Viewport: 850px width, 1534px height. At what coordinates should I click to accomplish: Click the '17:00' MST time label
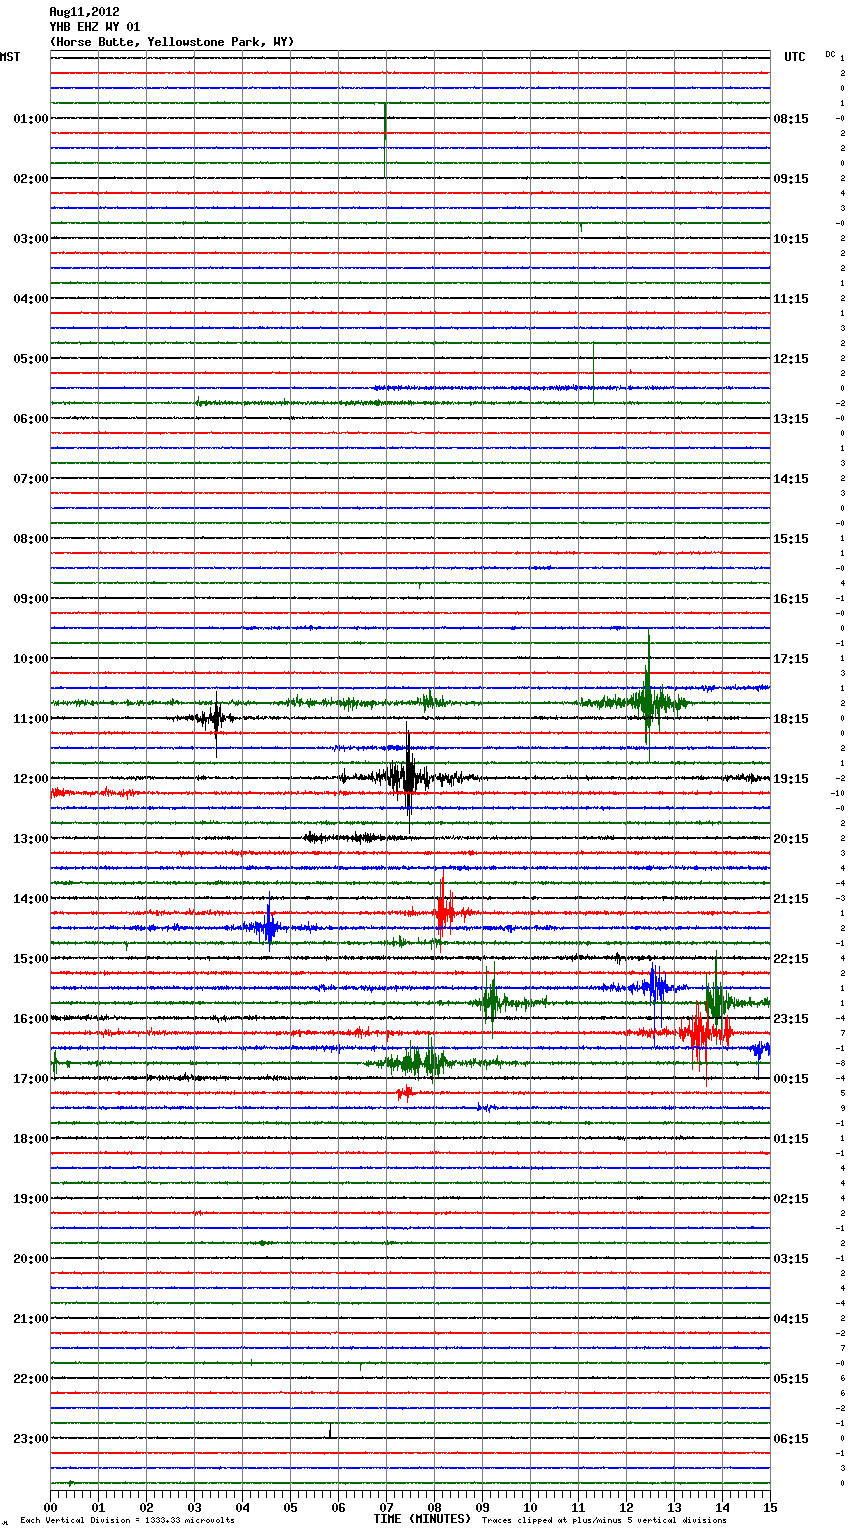(30, 1079)
